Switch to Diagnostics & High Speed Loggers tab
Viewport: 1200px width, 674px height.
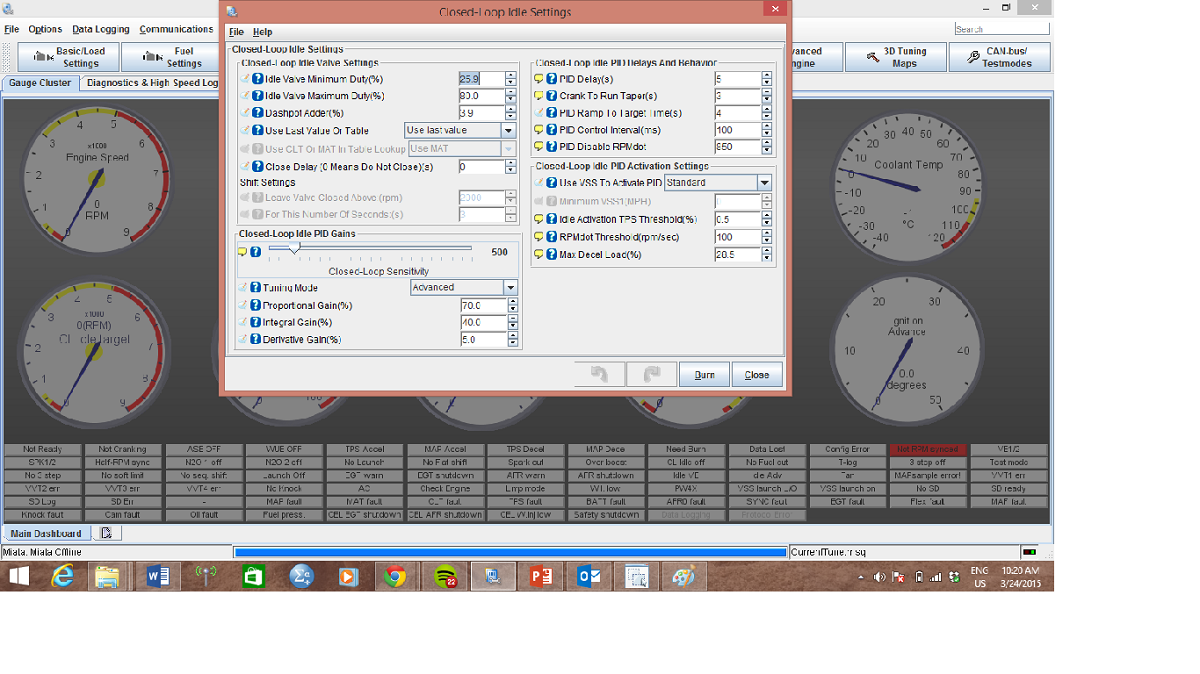[x=152, y=84]
